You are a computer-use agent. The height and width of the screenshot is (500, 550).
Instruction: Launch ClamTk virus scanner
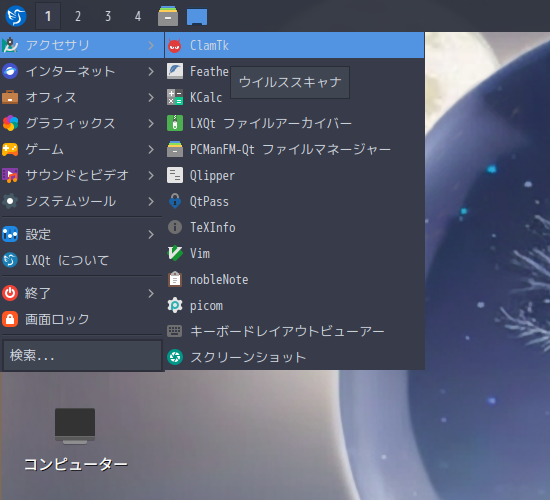click(294, 45)
